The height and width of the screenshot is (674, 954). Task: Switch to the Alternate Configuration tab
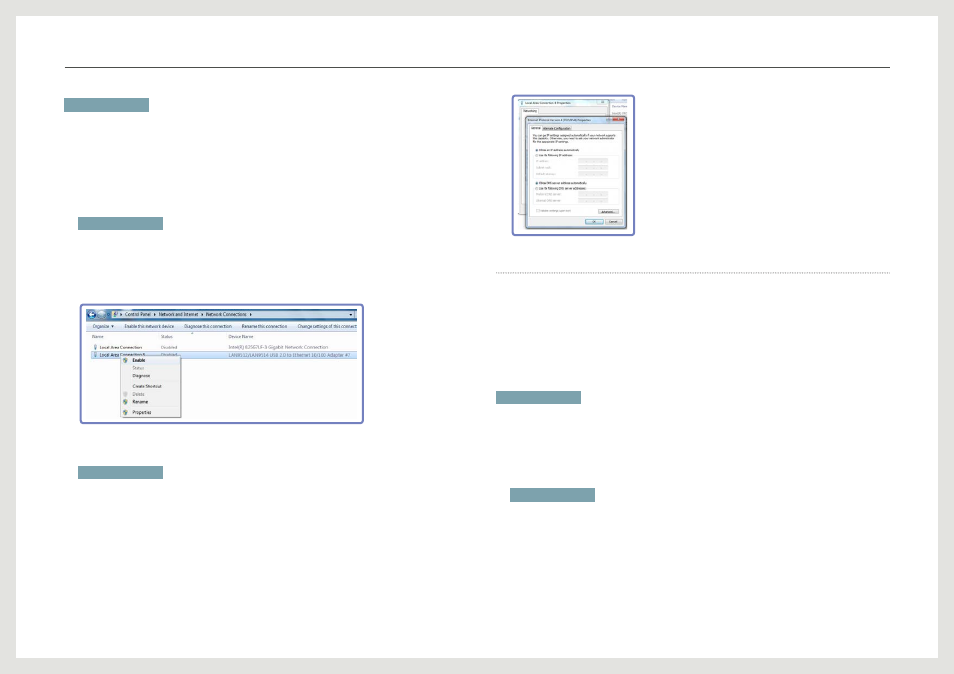pos(557,128)
